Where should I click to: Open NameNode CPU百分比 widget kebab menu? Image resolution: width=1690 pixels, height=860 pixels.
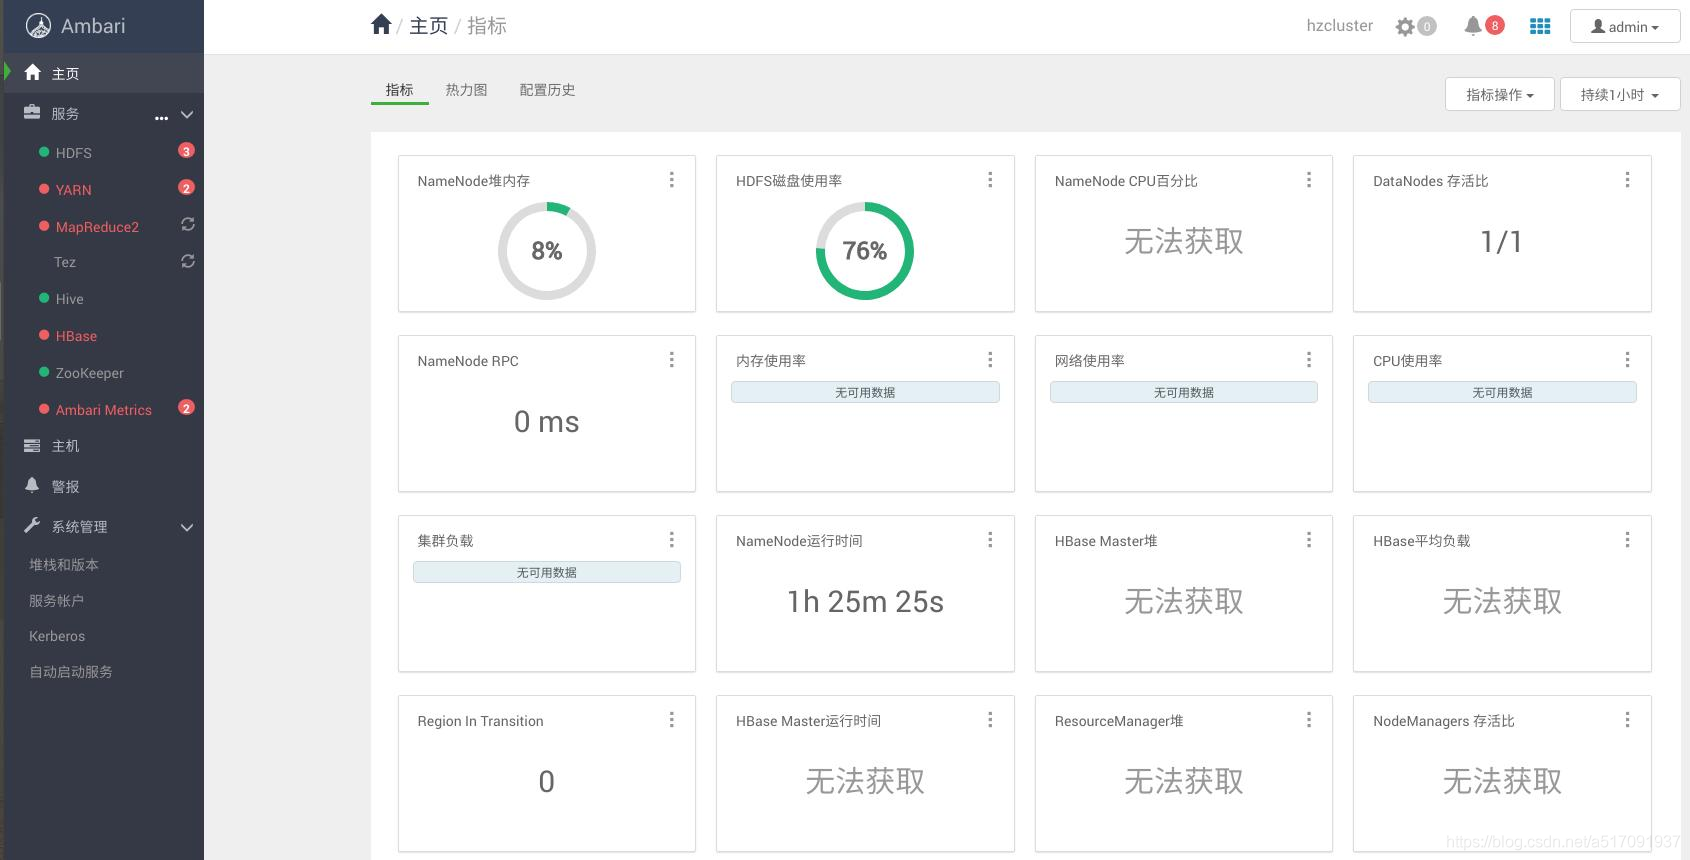coord(1308,180)
